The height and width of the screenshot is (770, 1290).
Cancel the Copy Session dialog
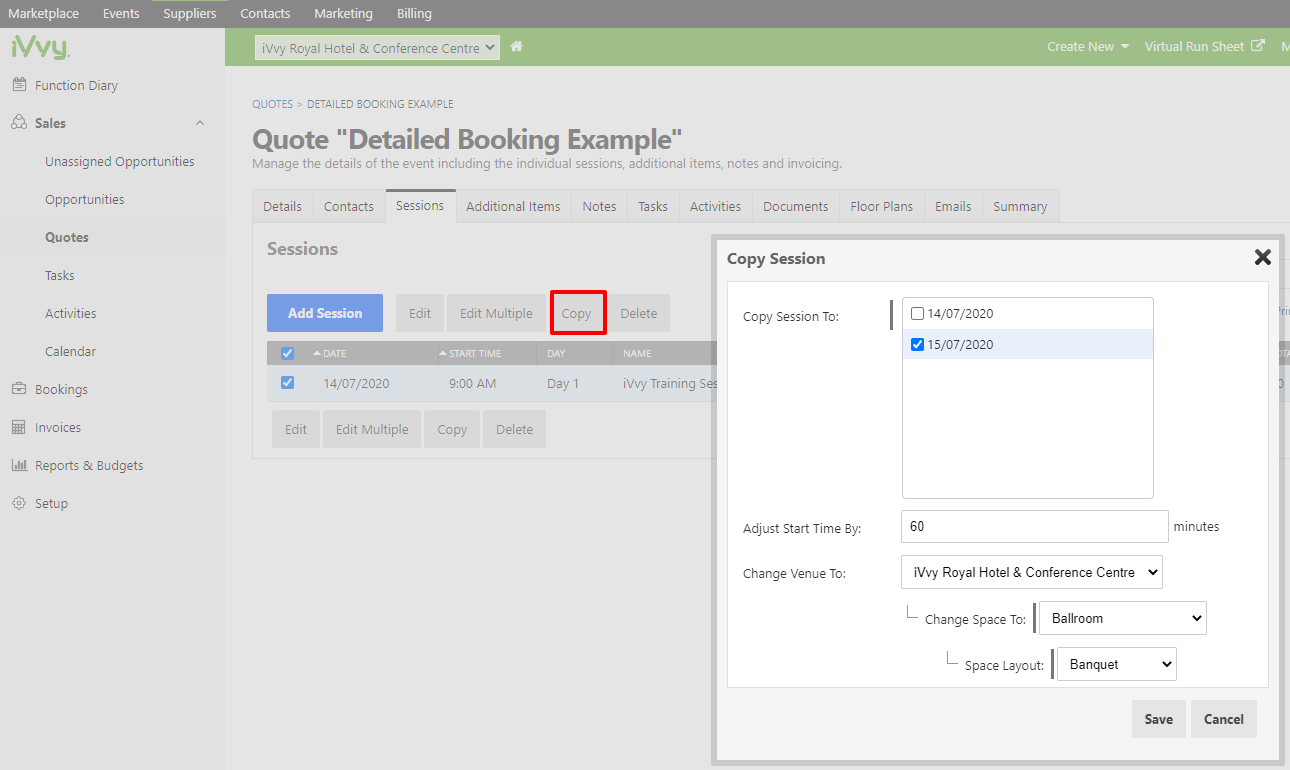[1224, 719]
